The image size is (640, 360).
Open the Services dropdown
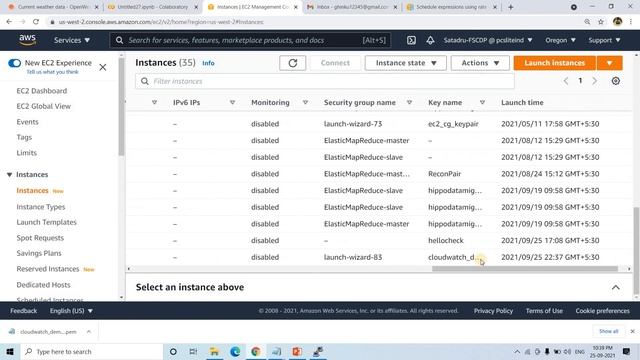coord(72,40)
